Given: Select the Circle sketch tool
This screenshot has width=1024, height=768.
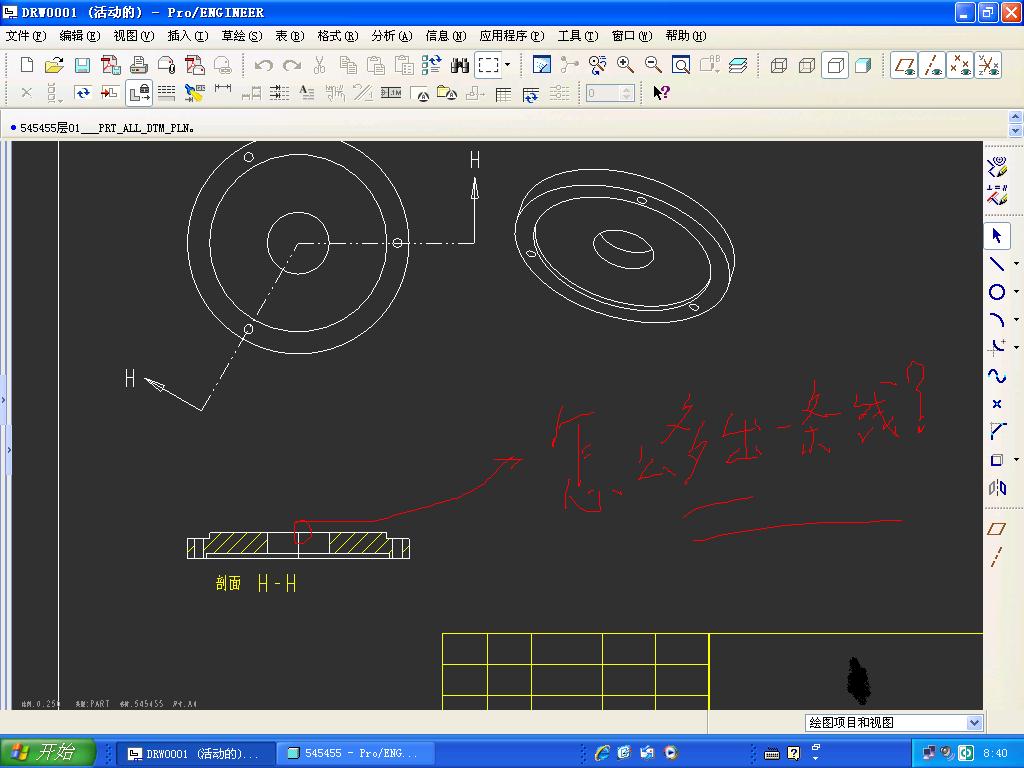Looking at the screenshot, I should pos(997,292).
